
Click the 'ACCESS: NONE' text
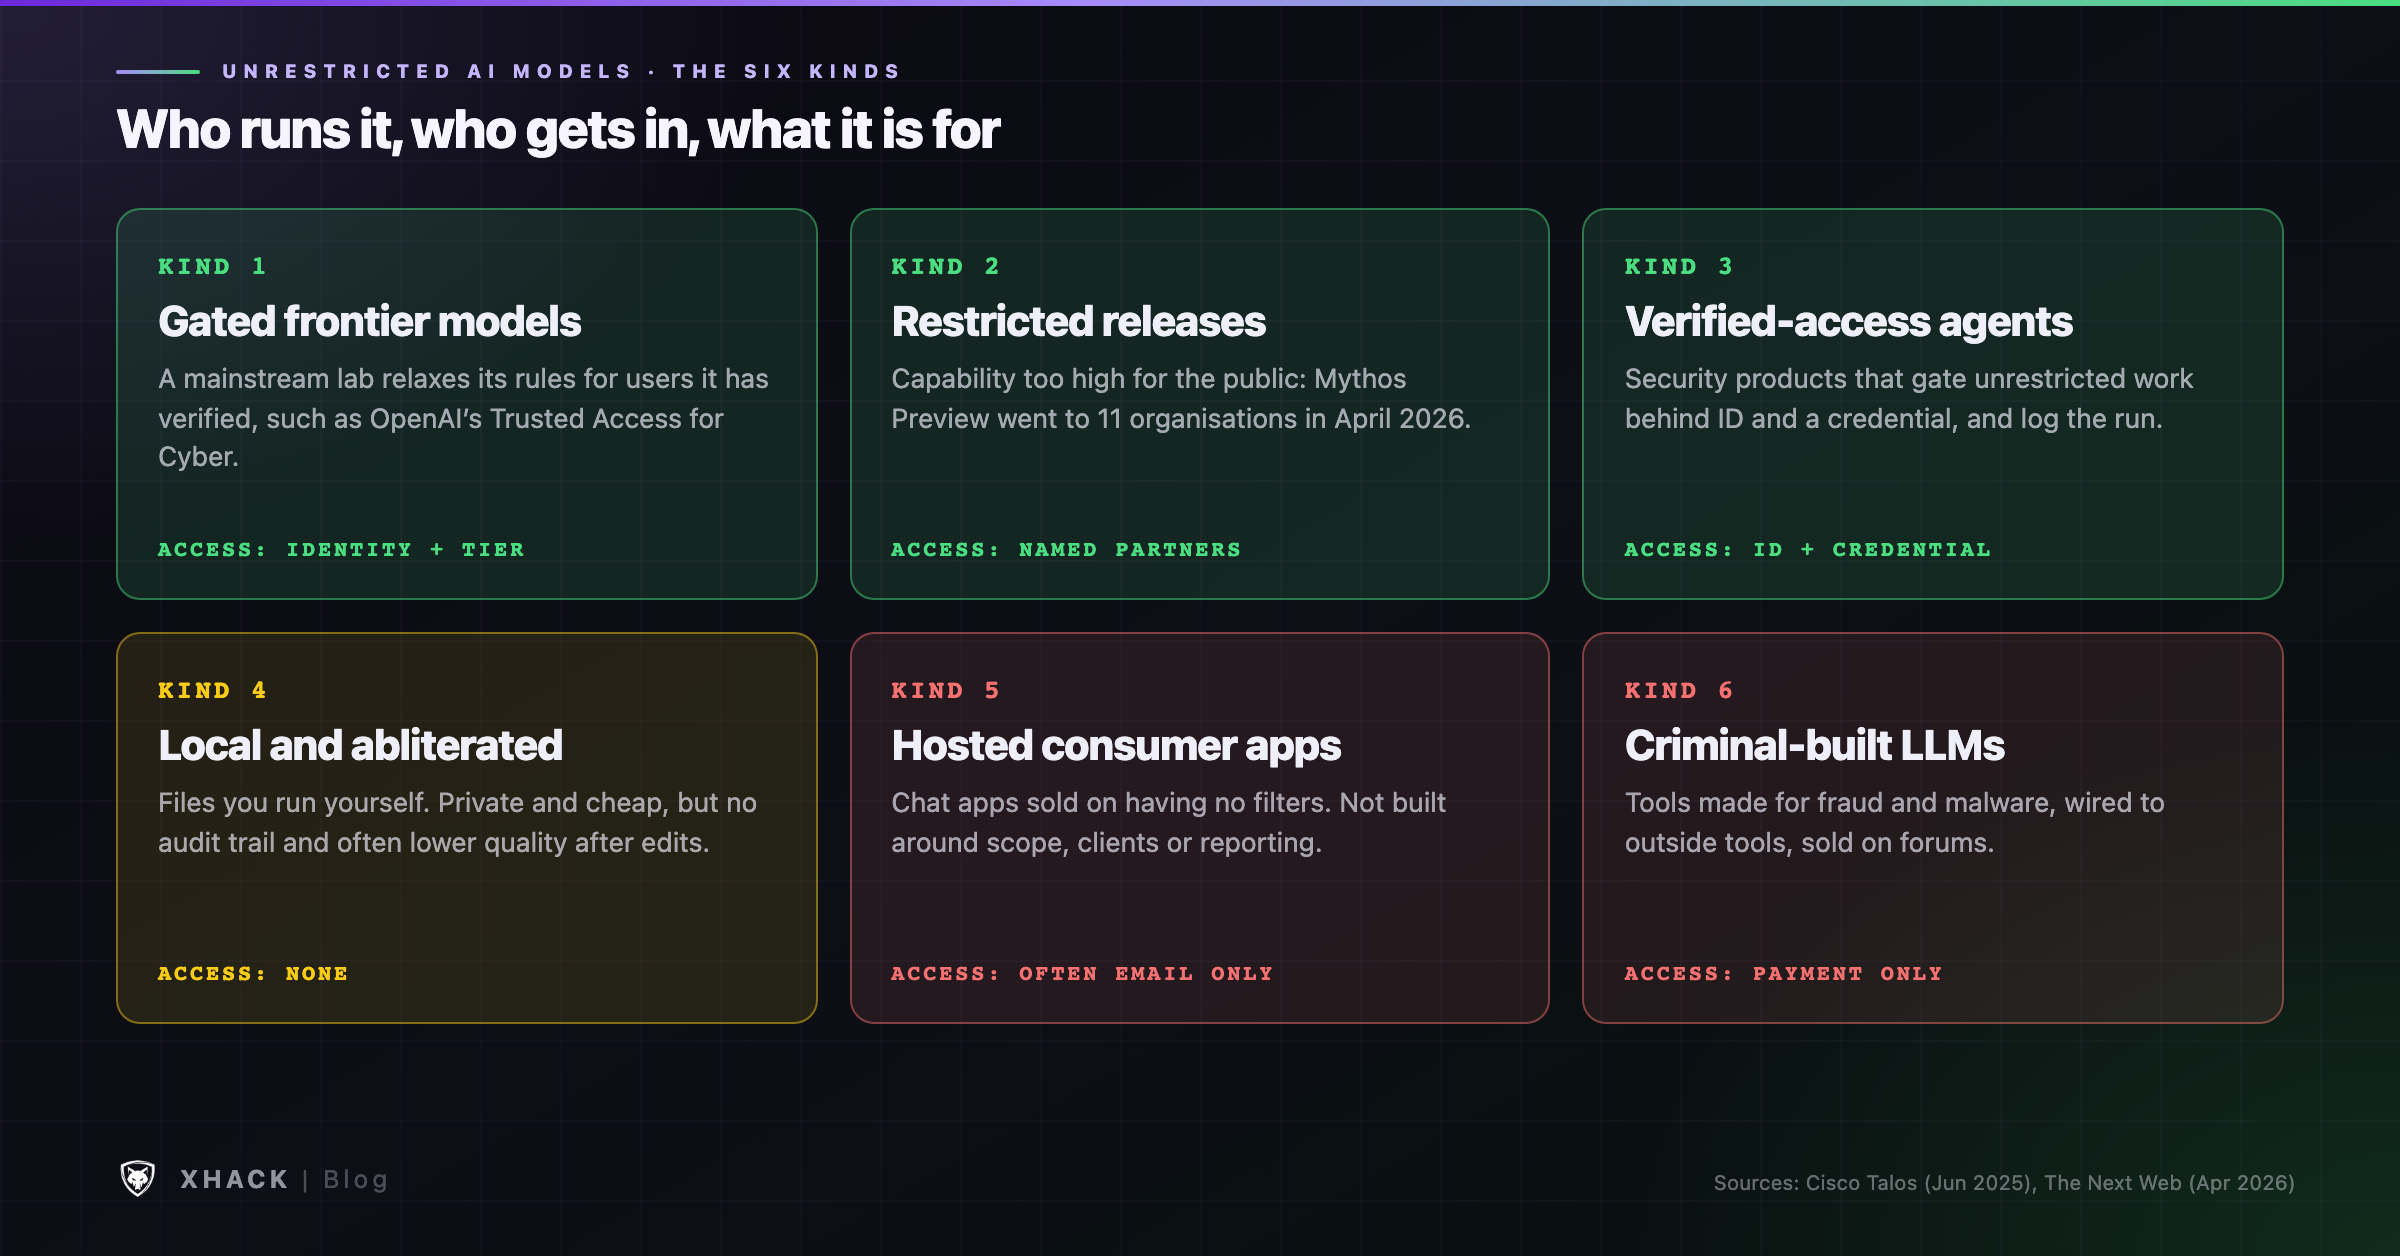coord(253,974)
